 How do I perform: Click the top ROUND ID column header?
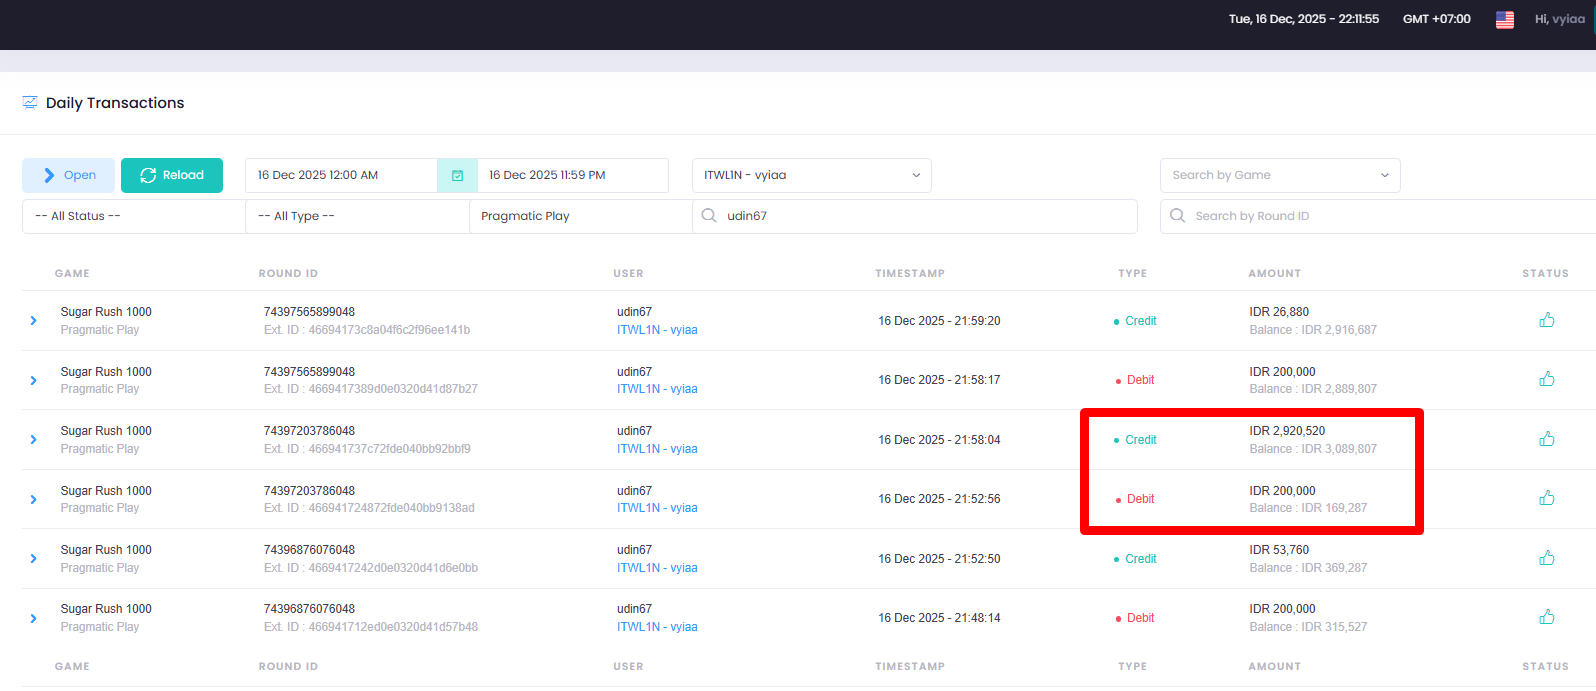click(288, 273)
